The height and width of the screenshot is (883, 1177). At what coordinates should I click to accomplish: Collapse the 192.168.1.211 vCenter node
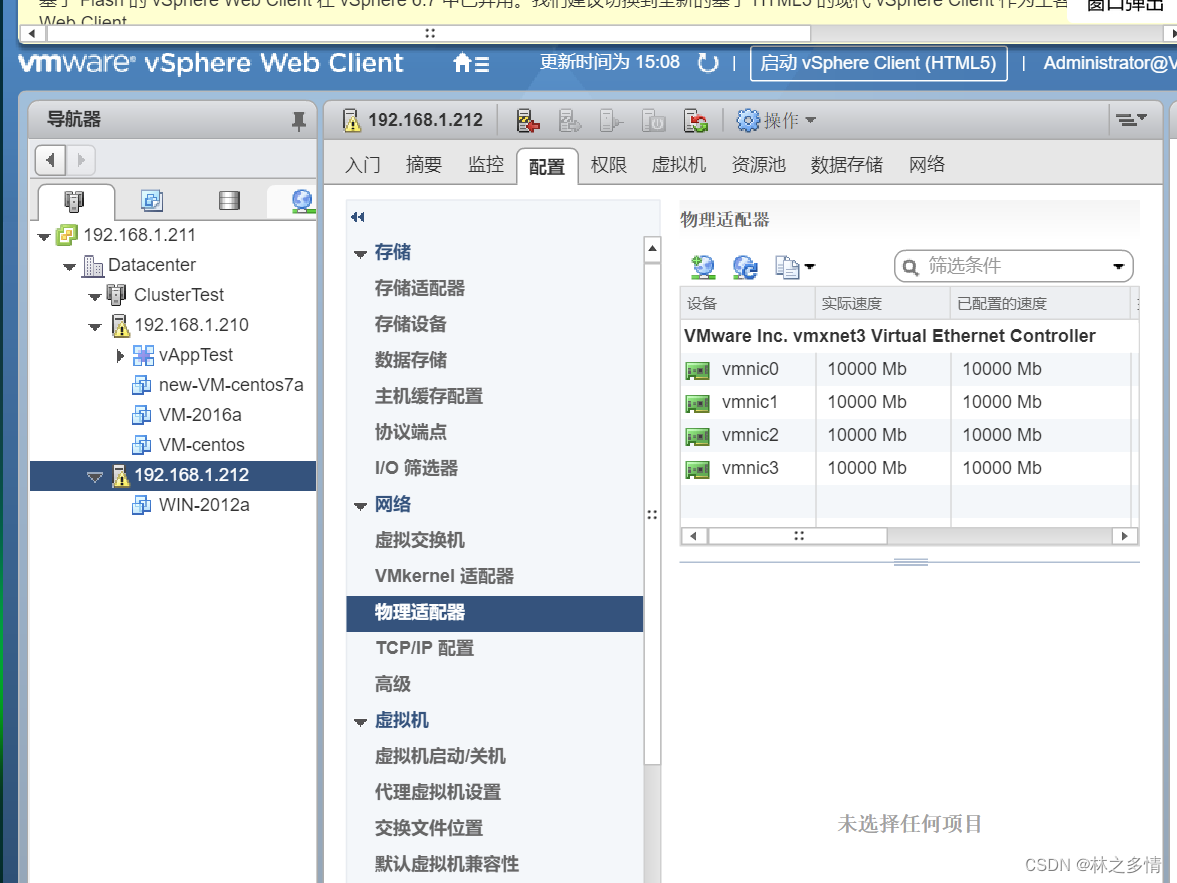coord(44,237)
